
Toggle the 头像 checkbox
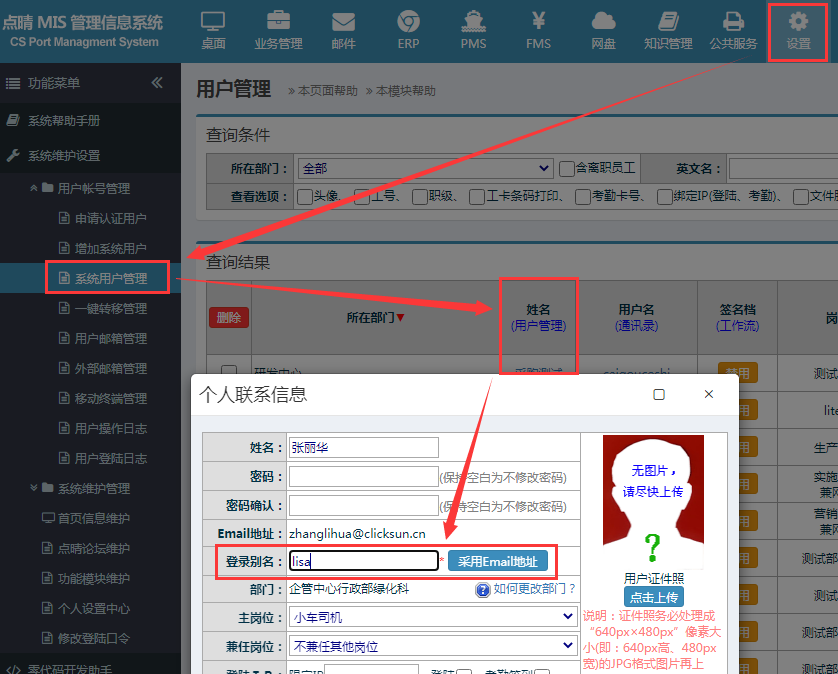(305, 197)
